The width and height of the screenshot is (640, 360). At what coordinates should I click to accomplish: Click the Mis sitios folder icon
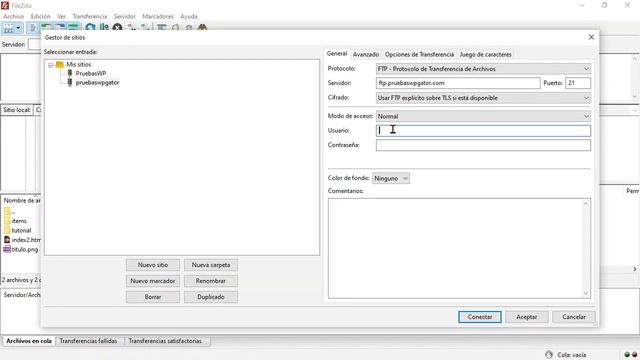pos(60,64)
